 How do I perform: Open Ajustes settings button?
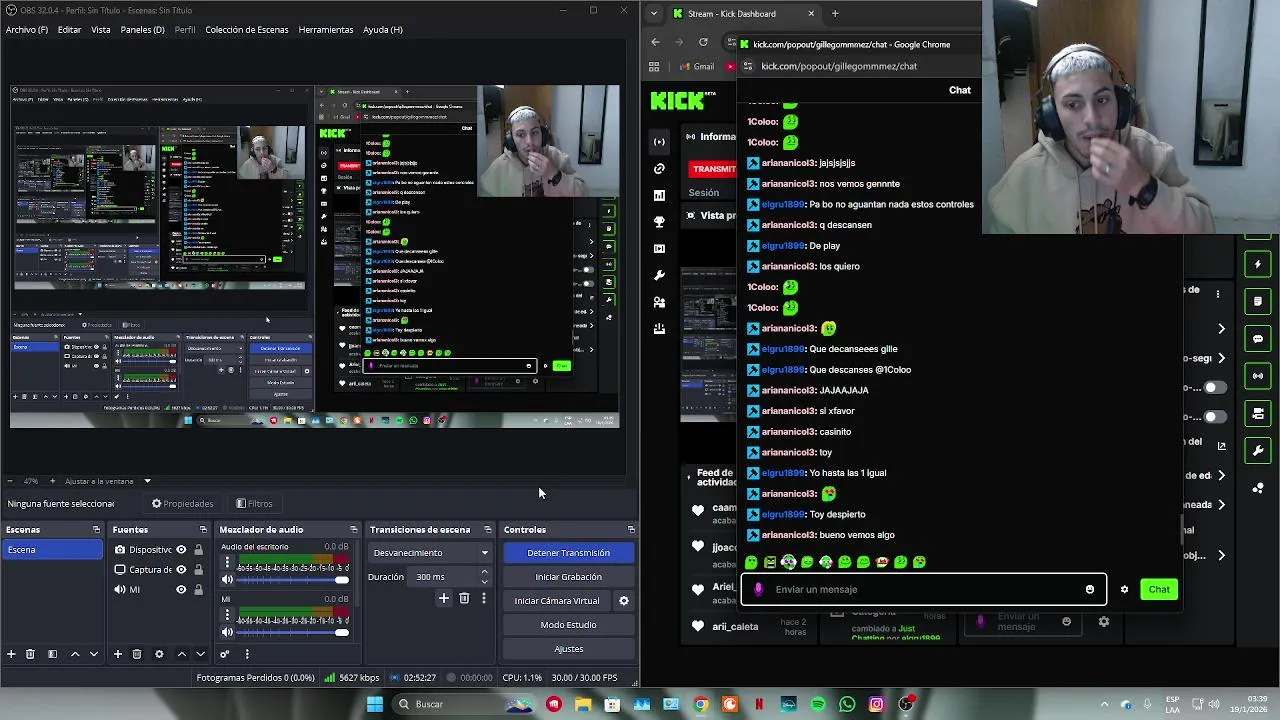point(568,649)
